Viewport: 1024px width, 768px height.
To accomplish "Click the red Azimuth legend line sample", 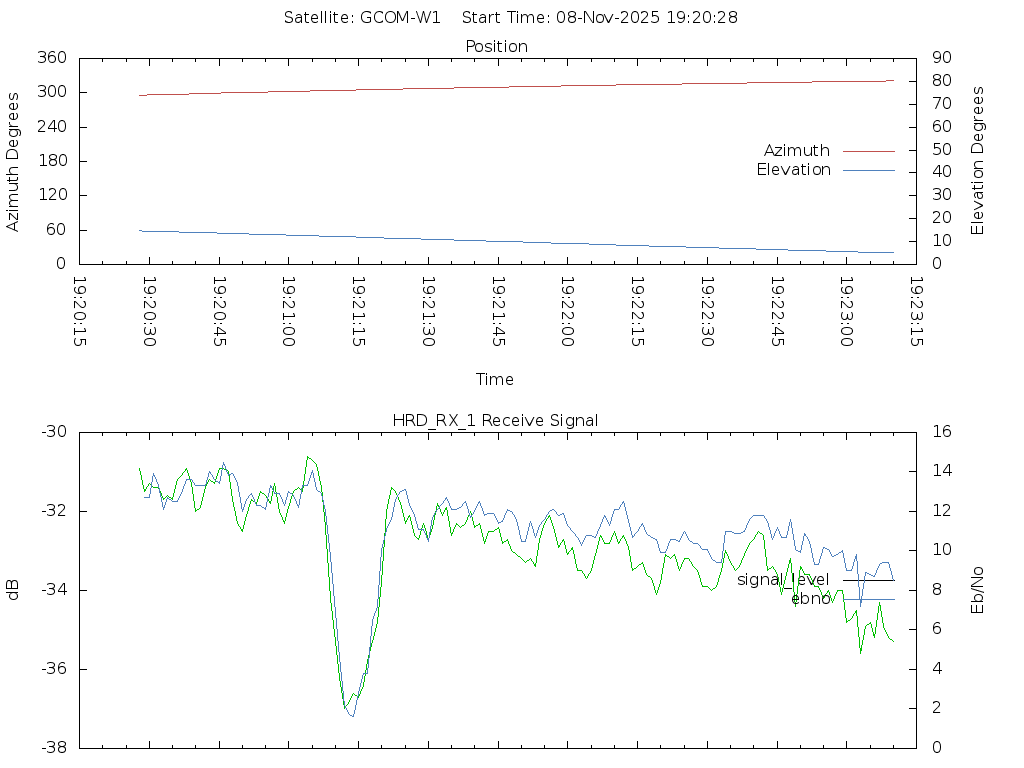I will 868,151.
